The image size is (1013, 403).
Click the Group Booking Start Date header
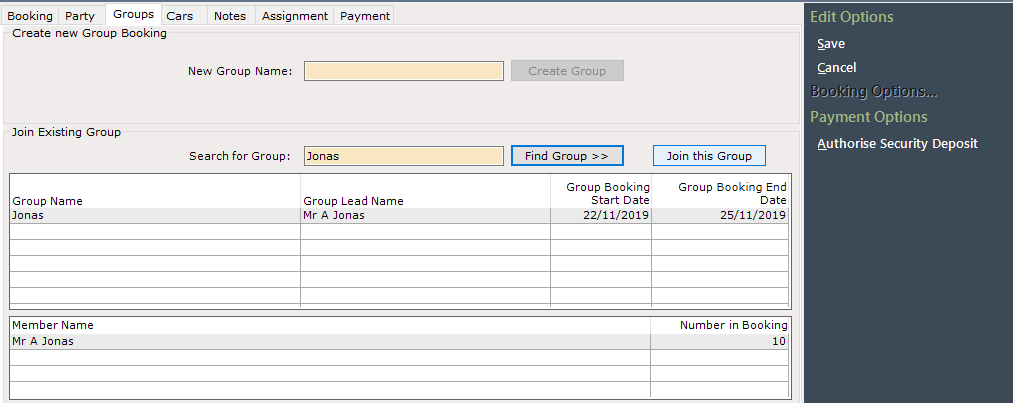(x=607, y=193)
